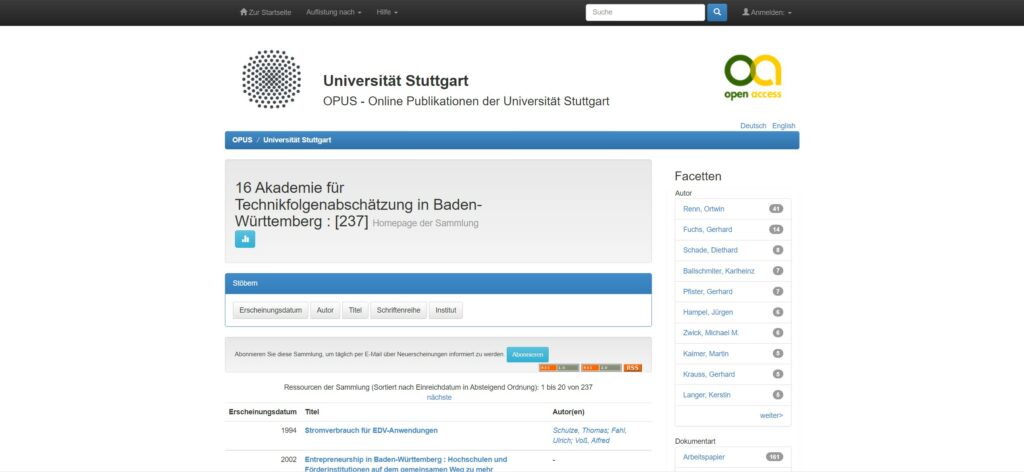Browse by Autor button
The width and height of the screenshot is (1024, 472).
pos(325,311)
